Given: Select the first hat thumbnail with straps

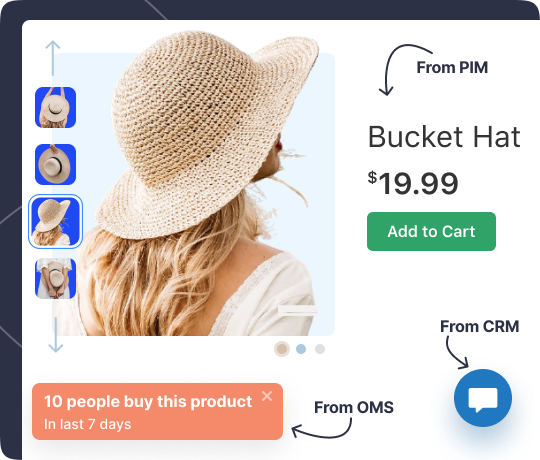Looking at the screenshot, I should tap(55, 107).
